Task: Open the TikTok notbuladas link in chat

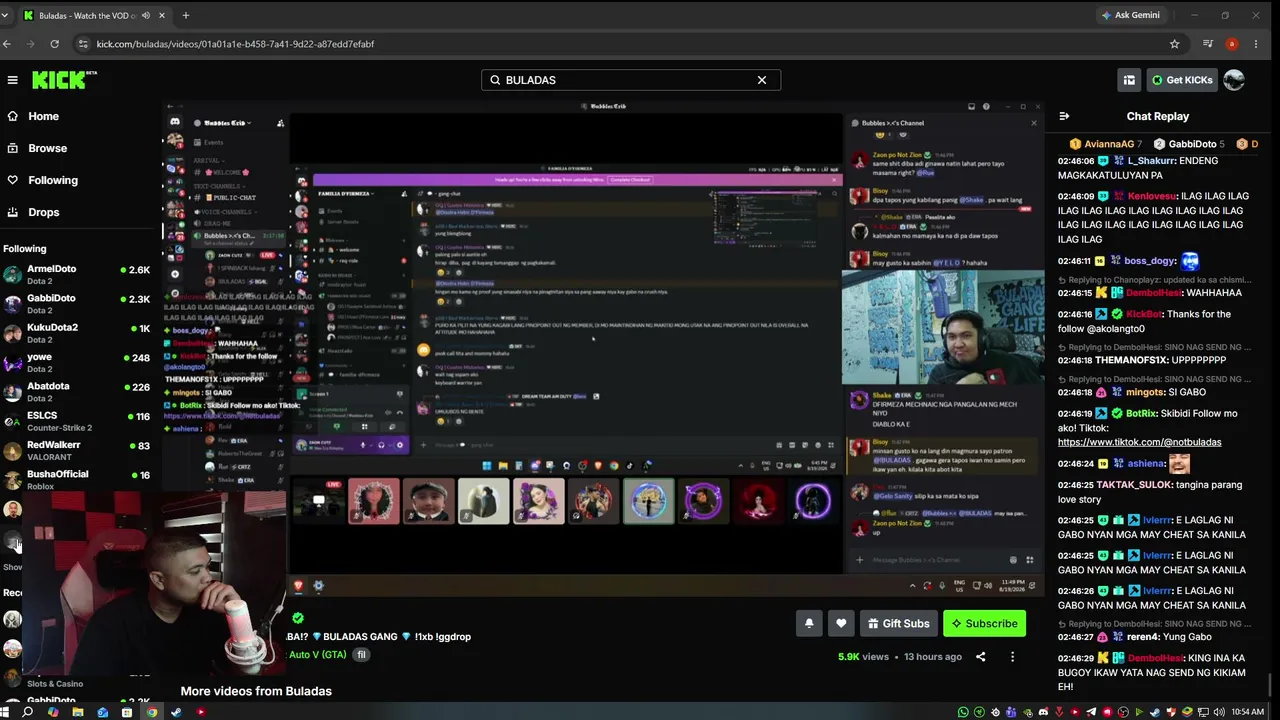Action: pos(1139,442)
